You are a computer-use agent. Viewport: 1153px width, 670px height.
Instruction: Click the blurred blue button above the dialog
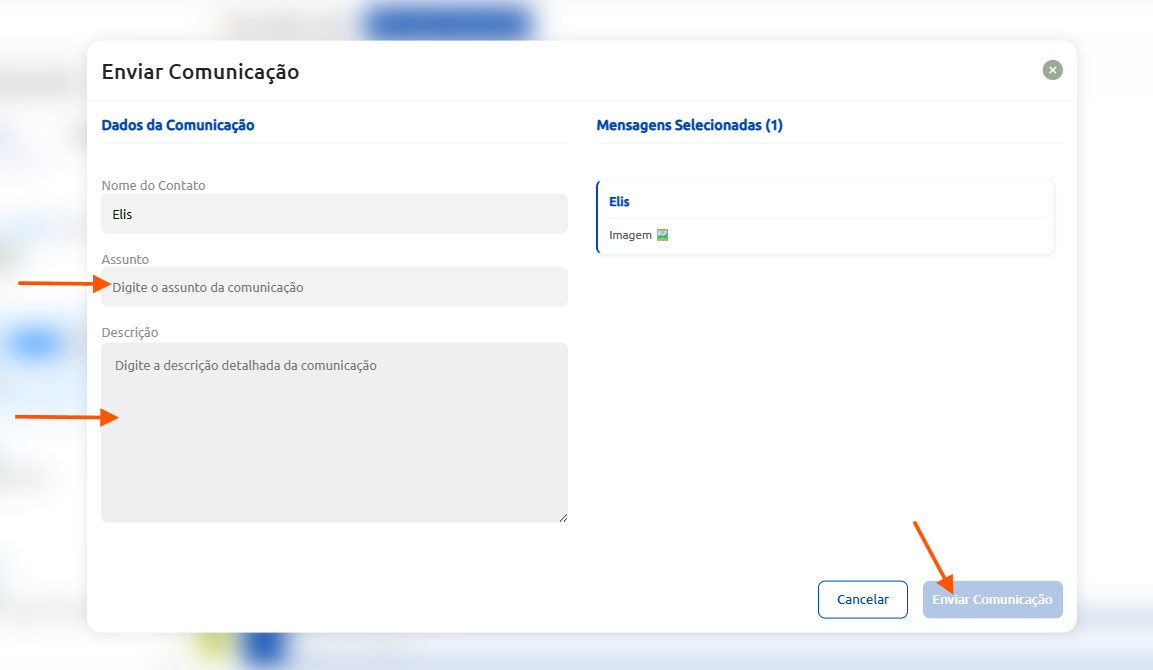pos(447,22)
